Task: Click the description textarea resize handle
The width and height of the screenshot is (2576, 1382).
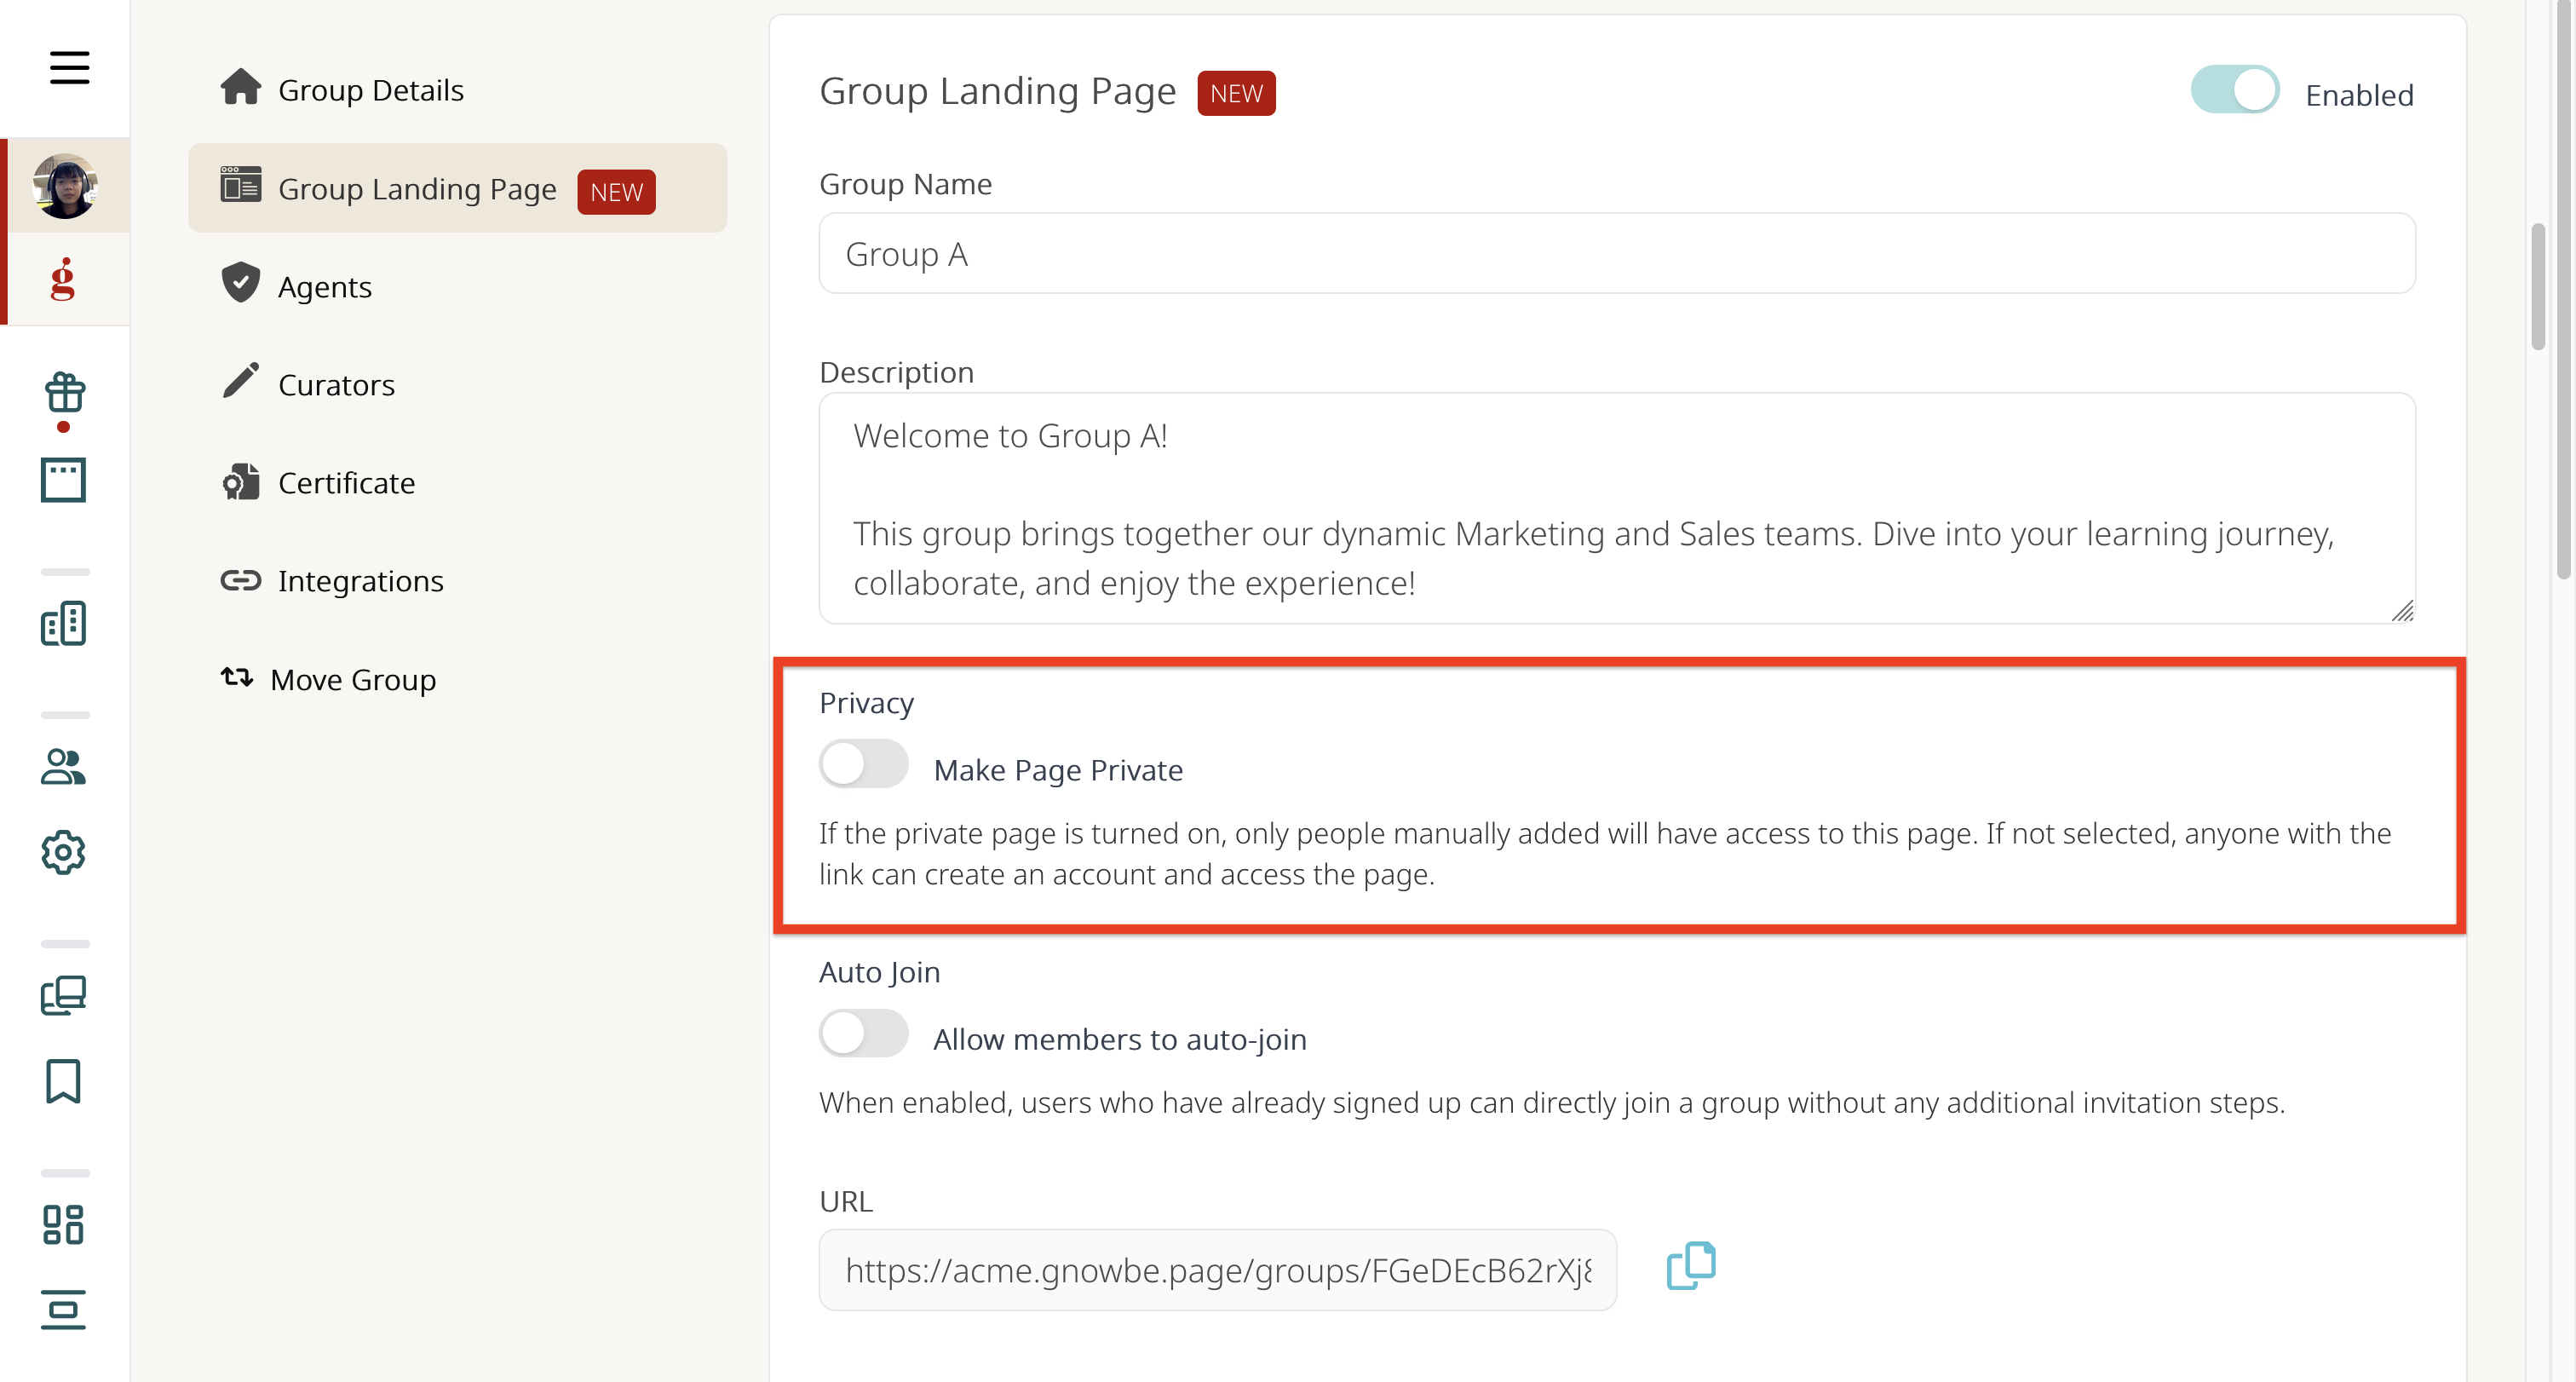Action: 2402,610
